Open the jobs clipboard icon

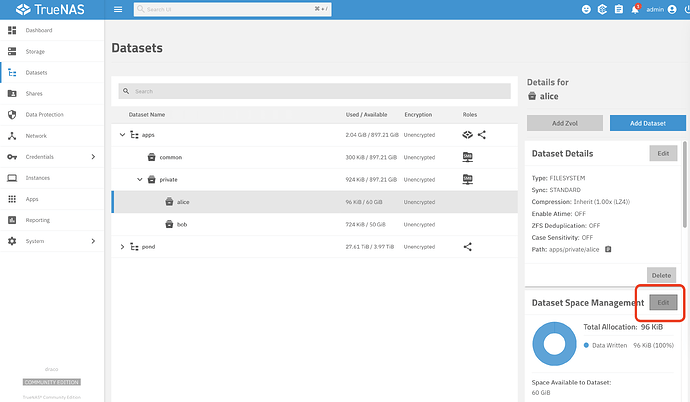pos(619,9)
